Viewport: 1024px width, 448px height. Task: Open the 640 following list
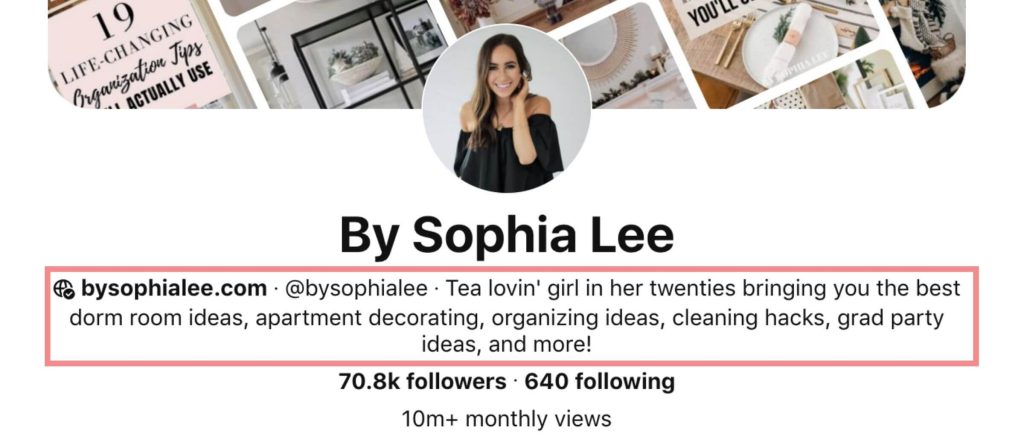[x=600, y=381]
